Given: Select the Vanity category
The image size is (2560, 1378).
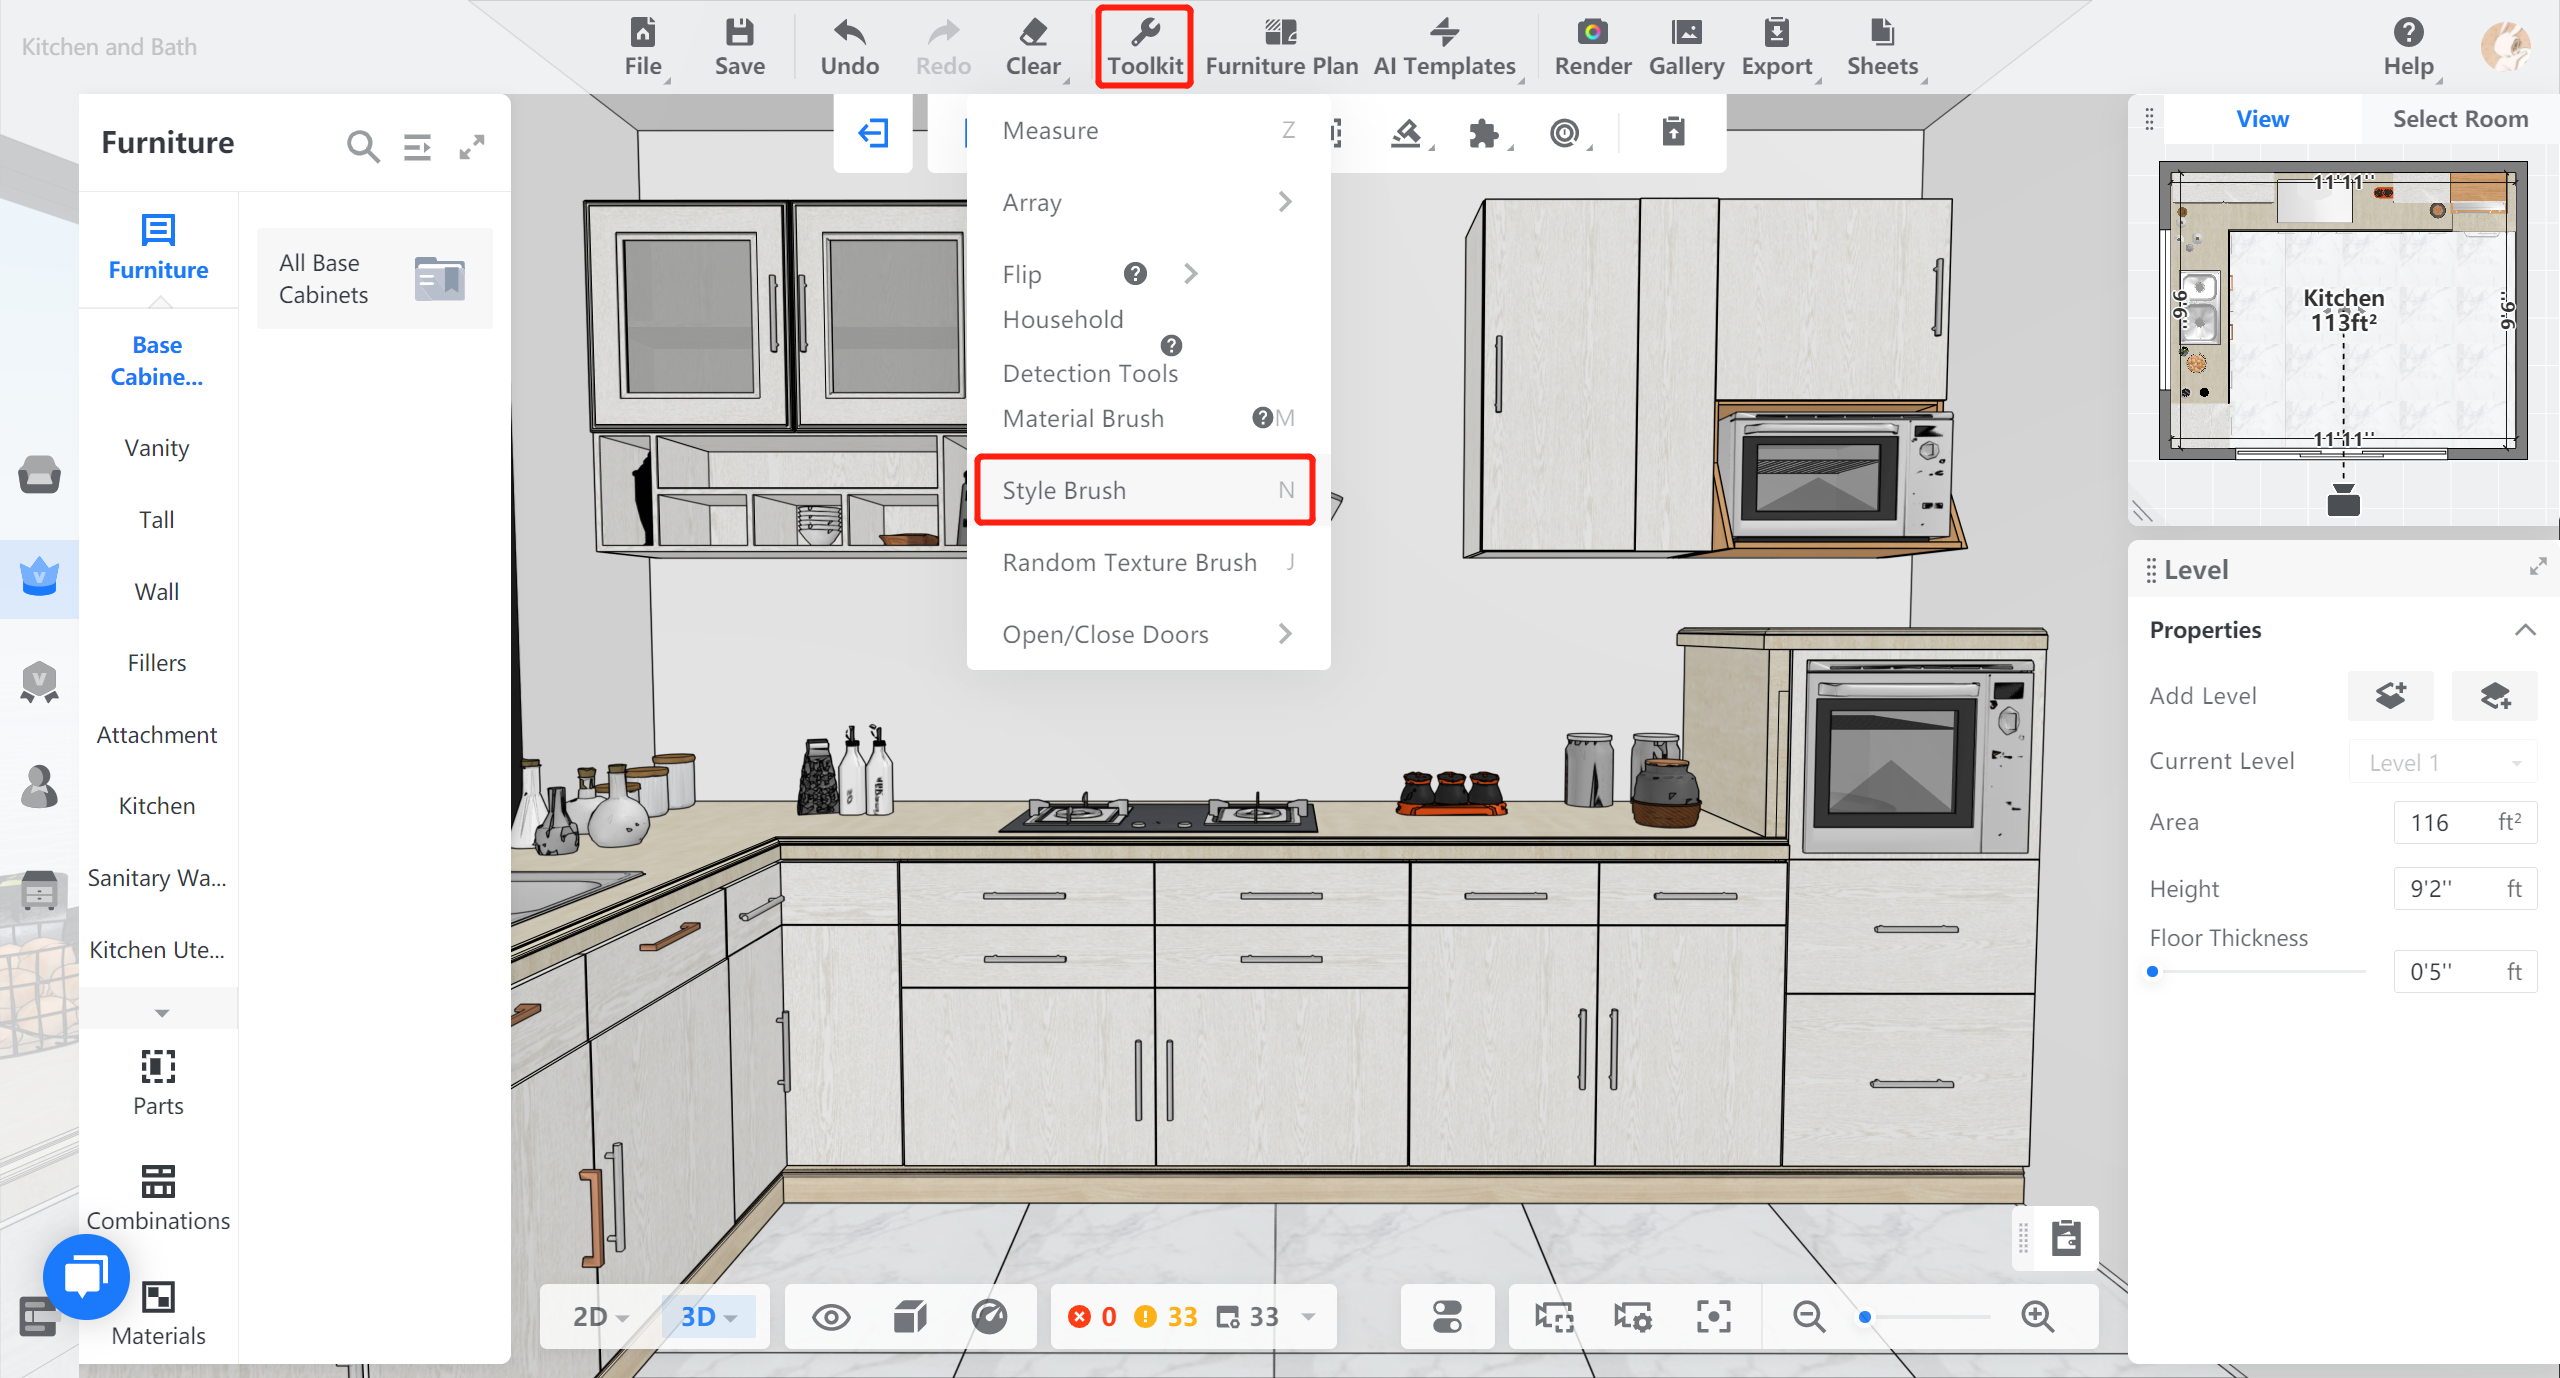Looking at the screenshot, I should pos(157,448).
